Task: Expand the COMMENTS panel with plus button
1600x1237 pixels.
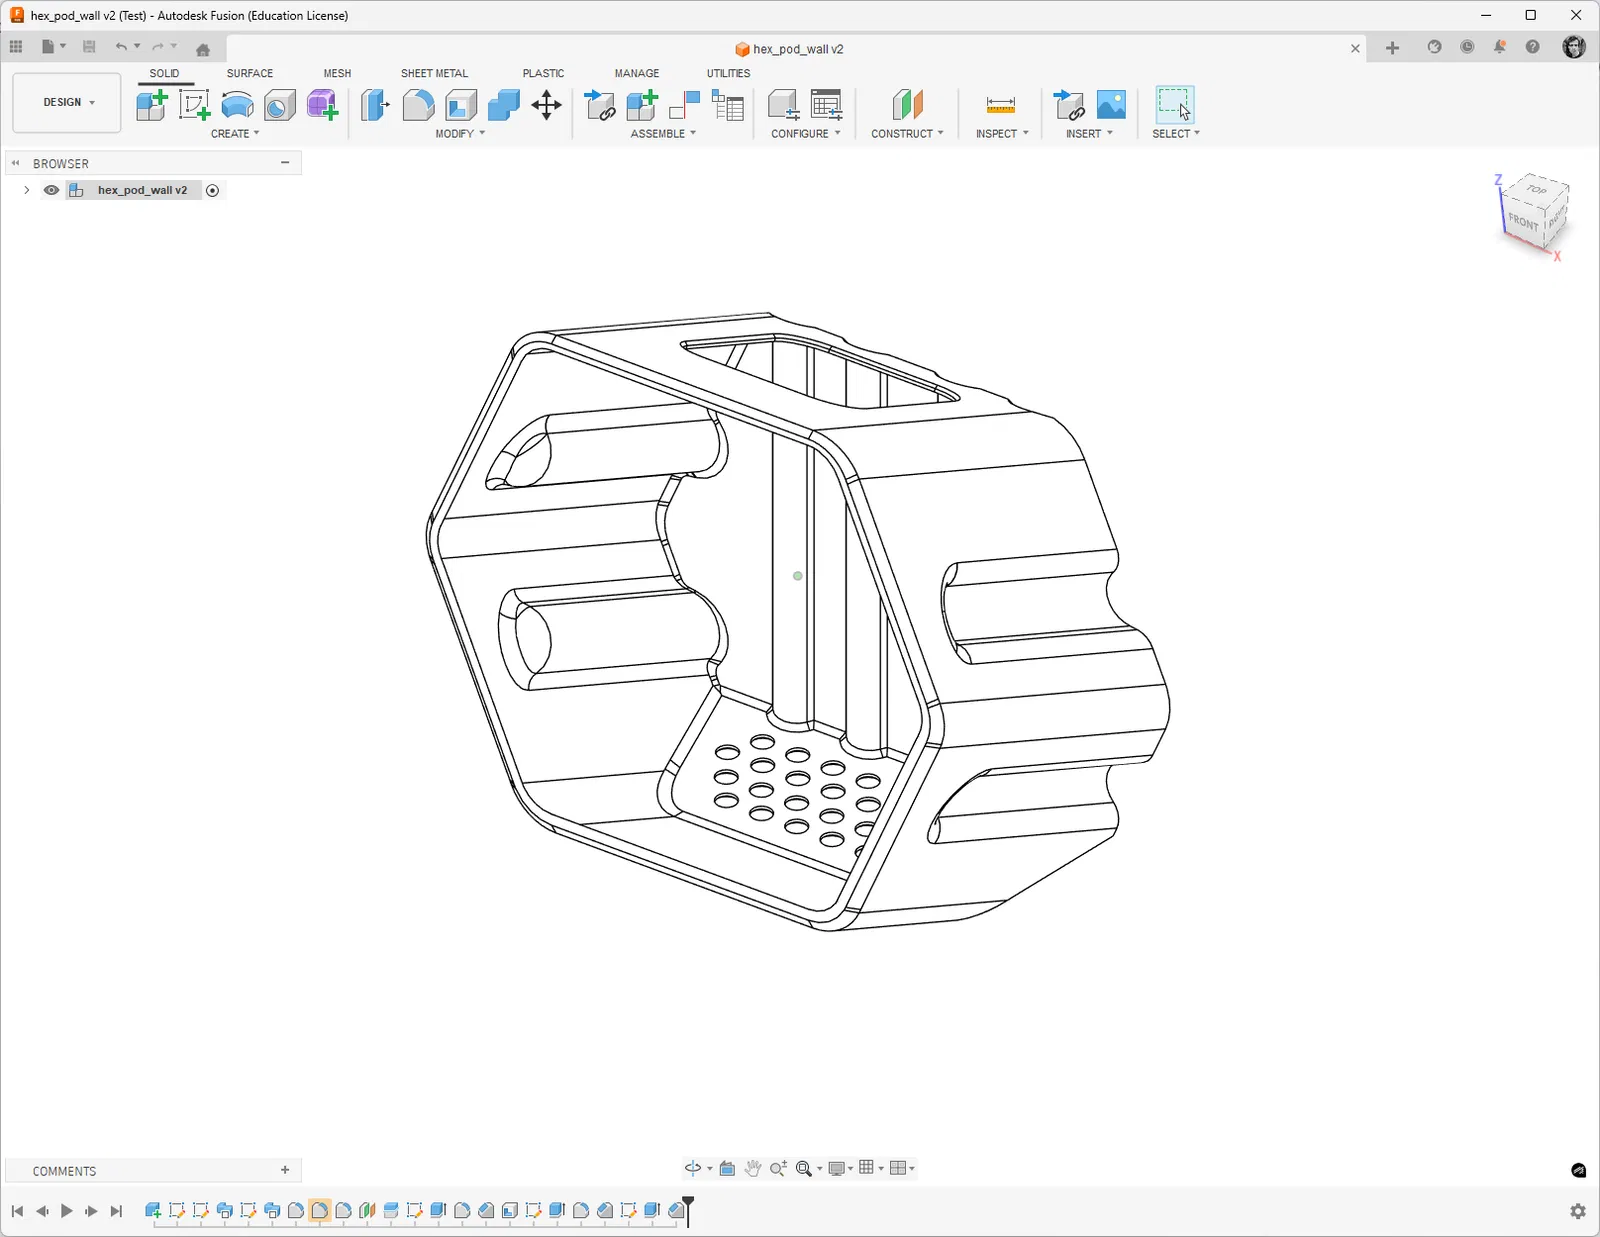Action: point(285,1170)
